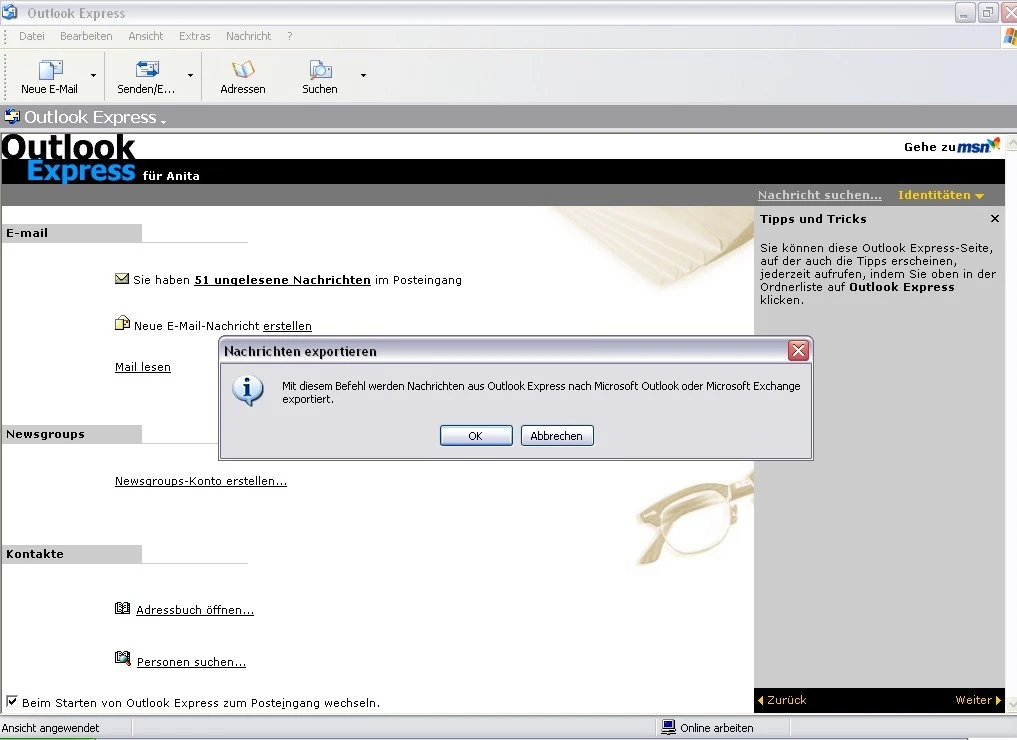Screen dimensions: 1017x740
Task: Open the Bearbeiten menu
Action: tap(86, 36)
